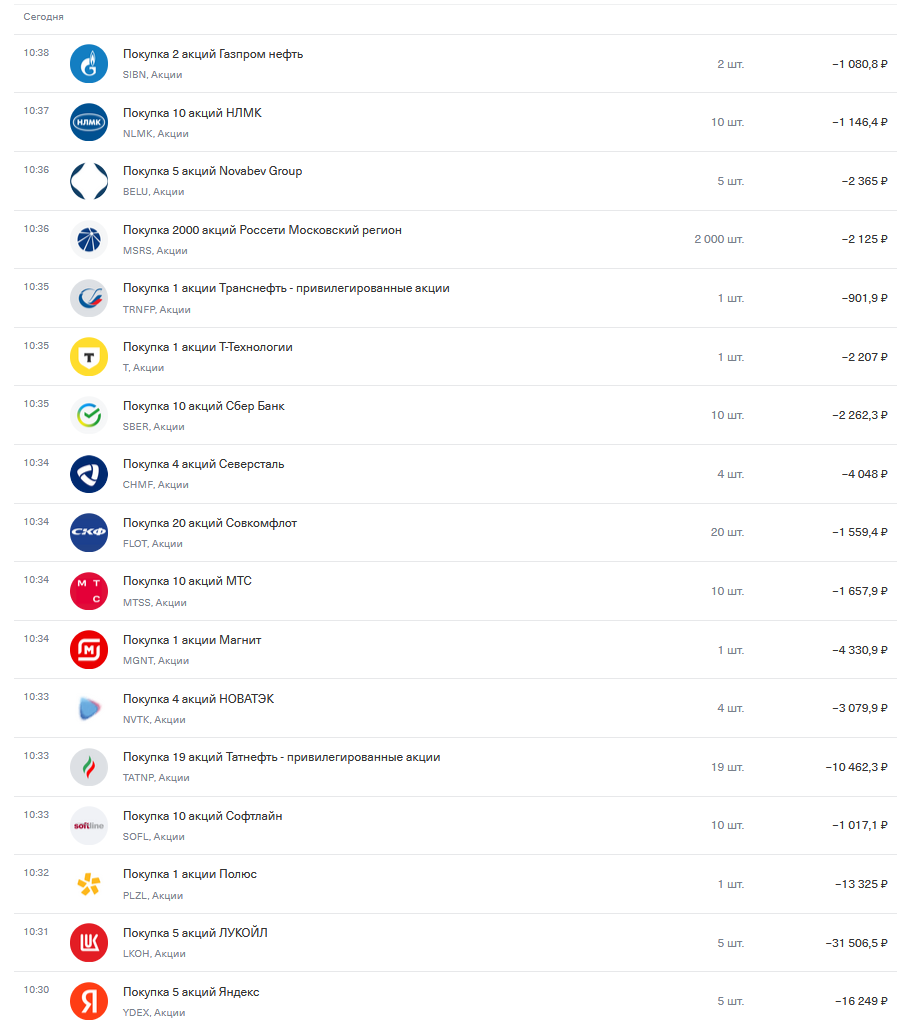
Task: Click the Сегодня date header
Action: point(43,16)
